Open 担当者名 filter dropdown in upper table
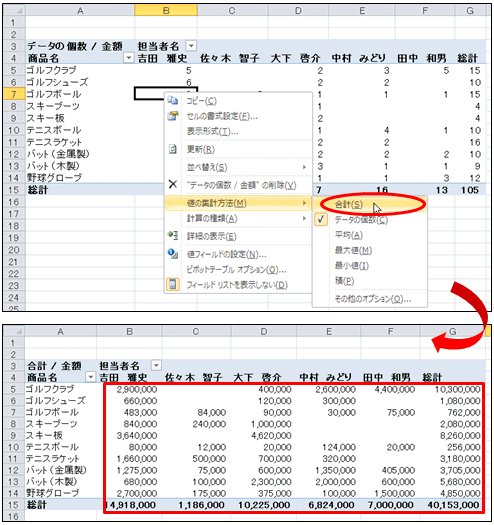The image size is (494, 525). (x=191, y=46)
